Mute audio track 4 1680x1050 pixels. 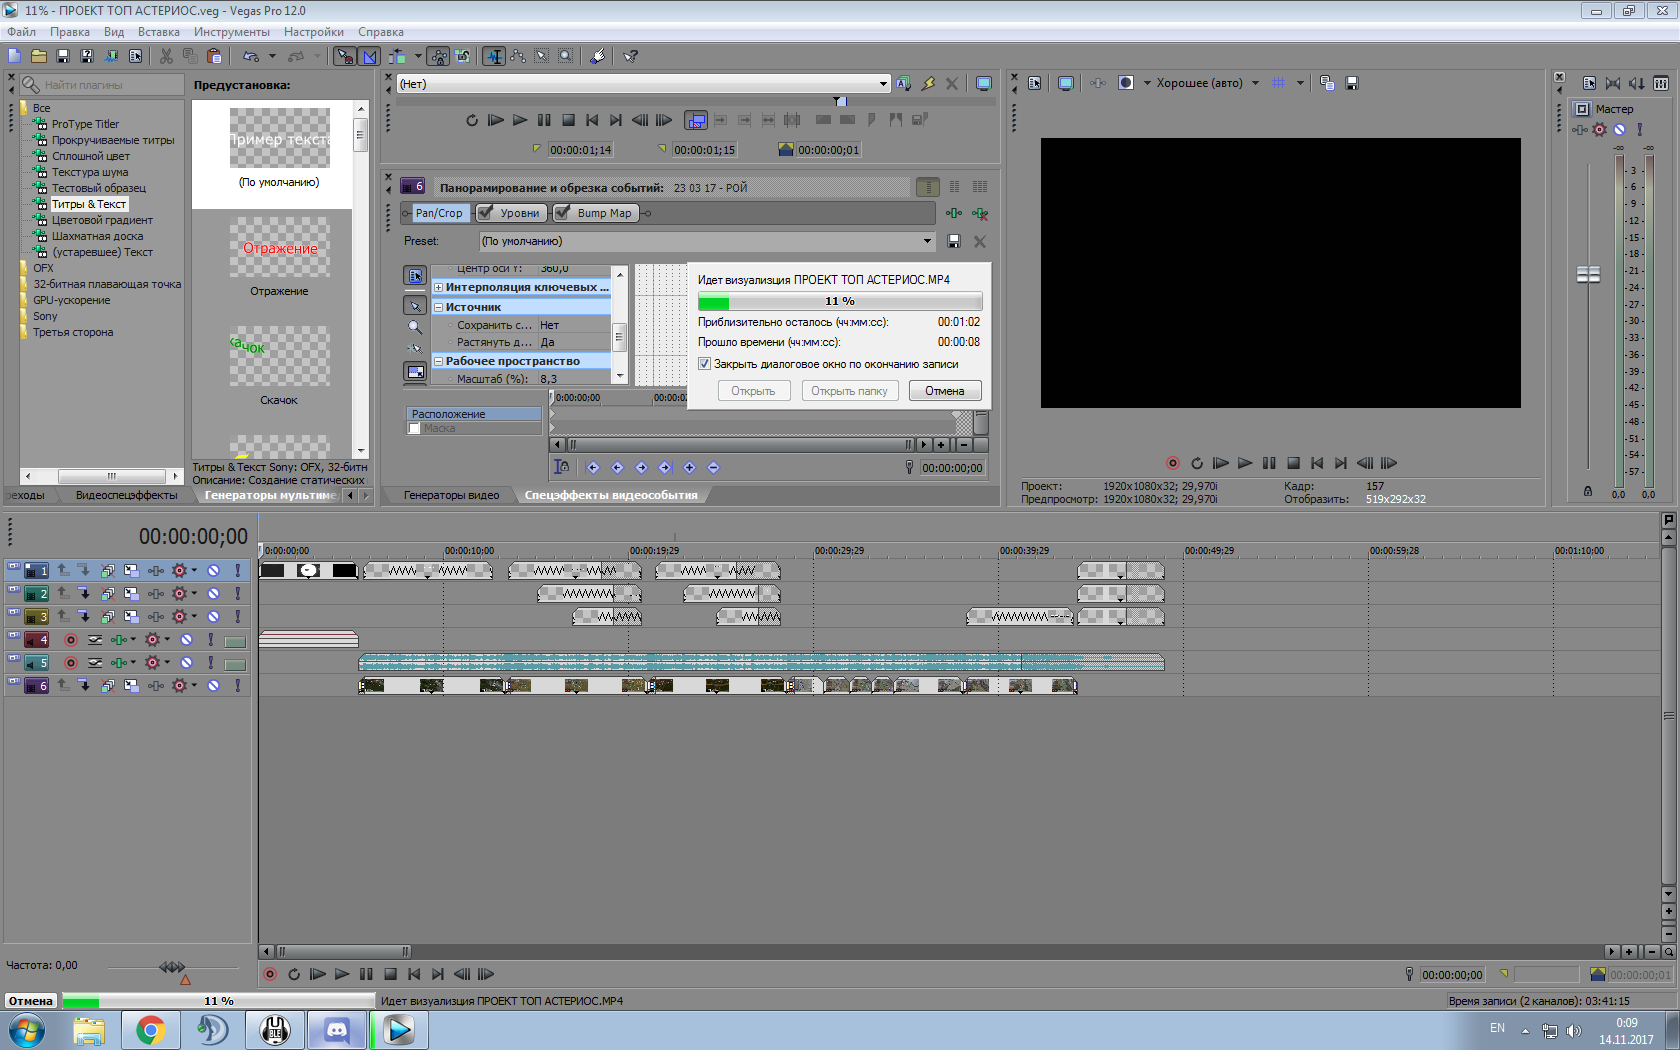click(186, 640)
